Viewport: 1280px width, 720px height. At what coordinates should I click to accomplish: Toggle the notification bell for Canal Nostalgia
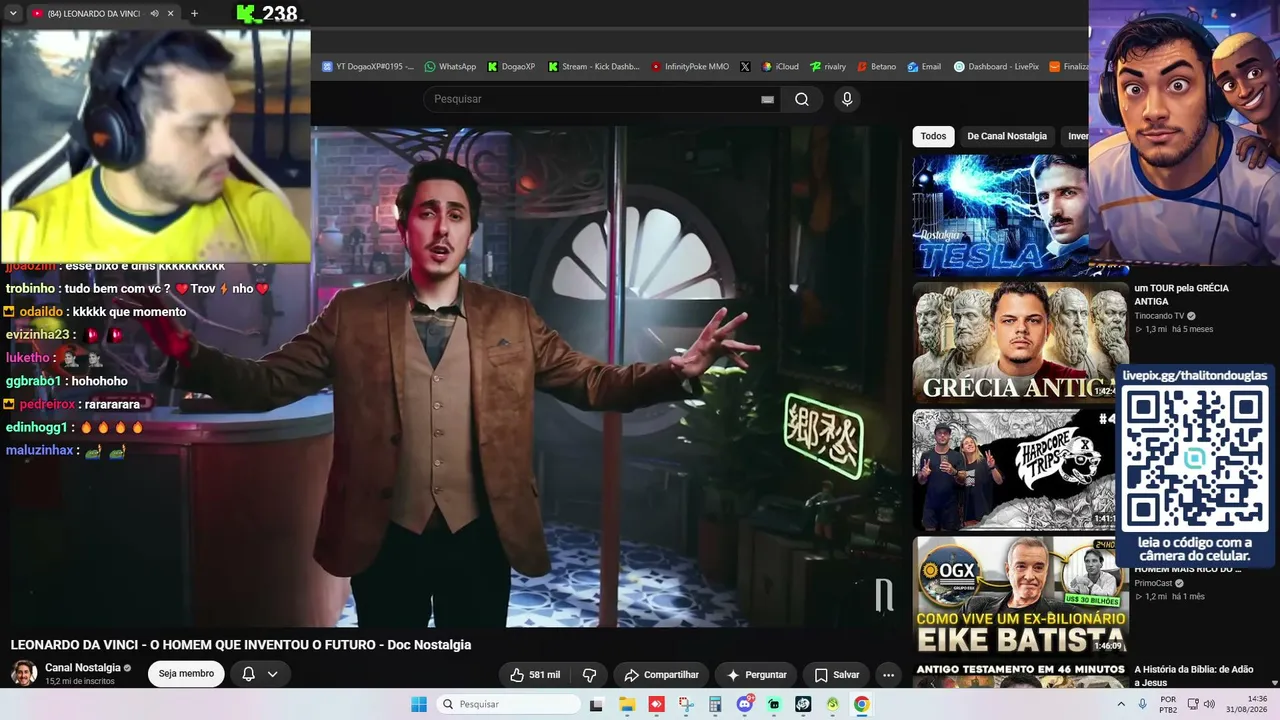249,674
